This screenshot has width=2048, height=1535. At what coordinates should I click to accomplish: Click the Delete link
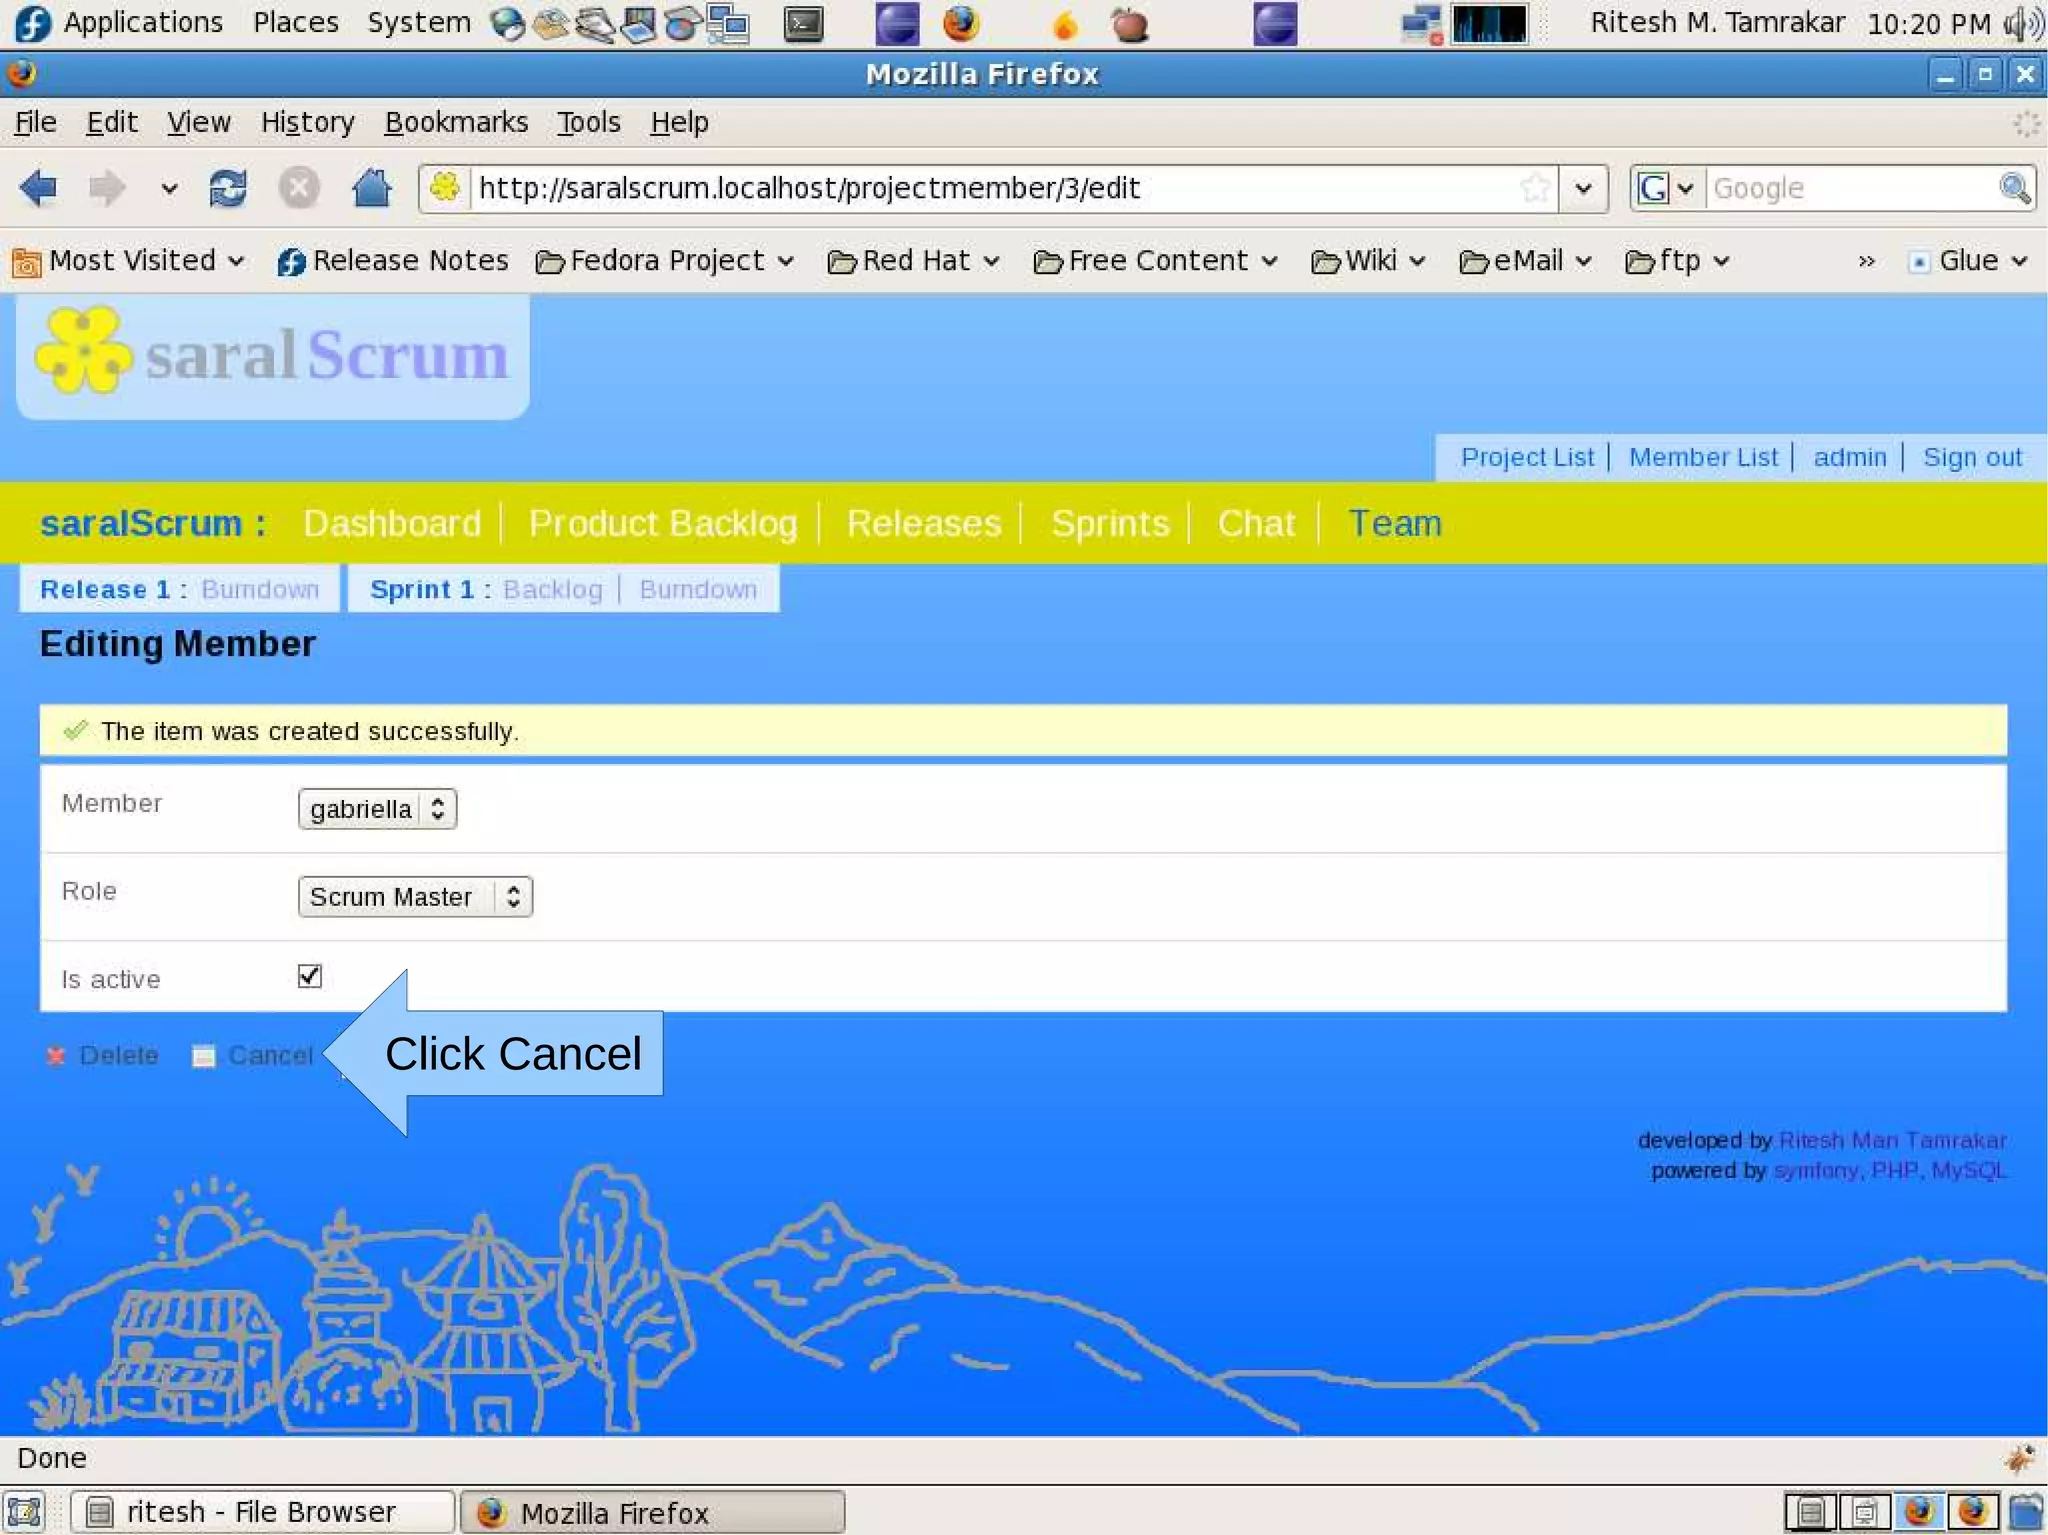pyautogui.click(x=119, y=1055)
